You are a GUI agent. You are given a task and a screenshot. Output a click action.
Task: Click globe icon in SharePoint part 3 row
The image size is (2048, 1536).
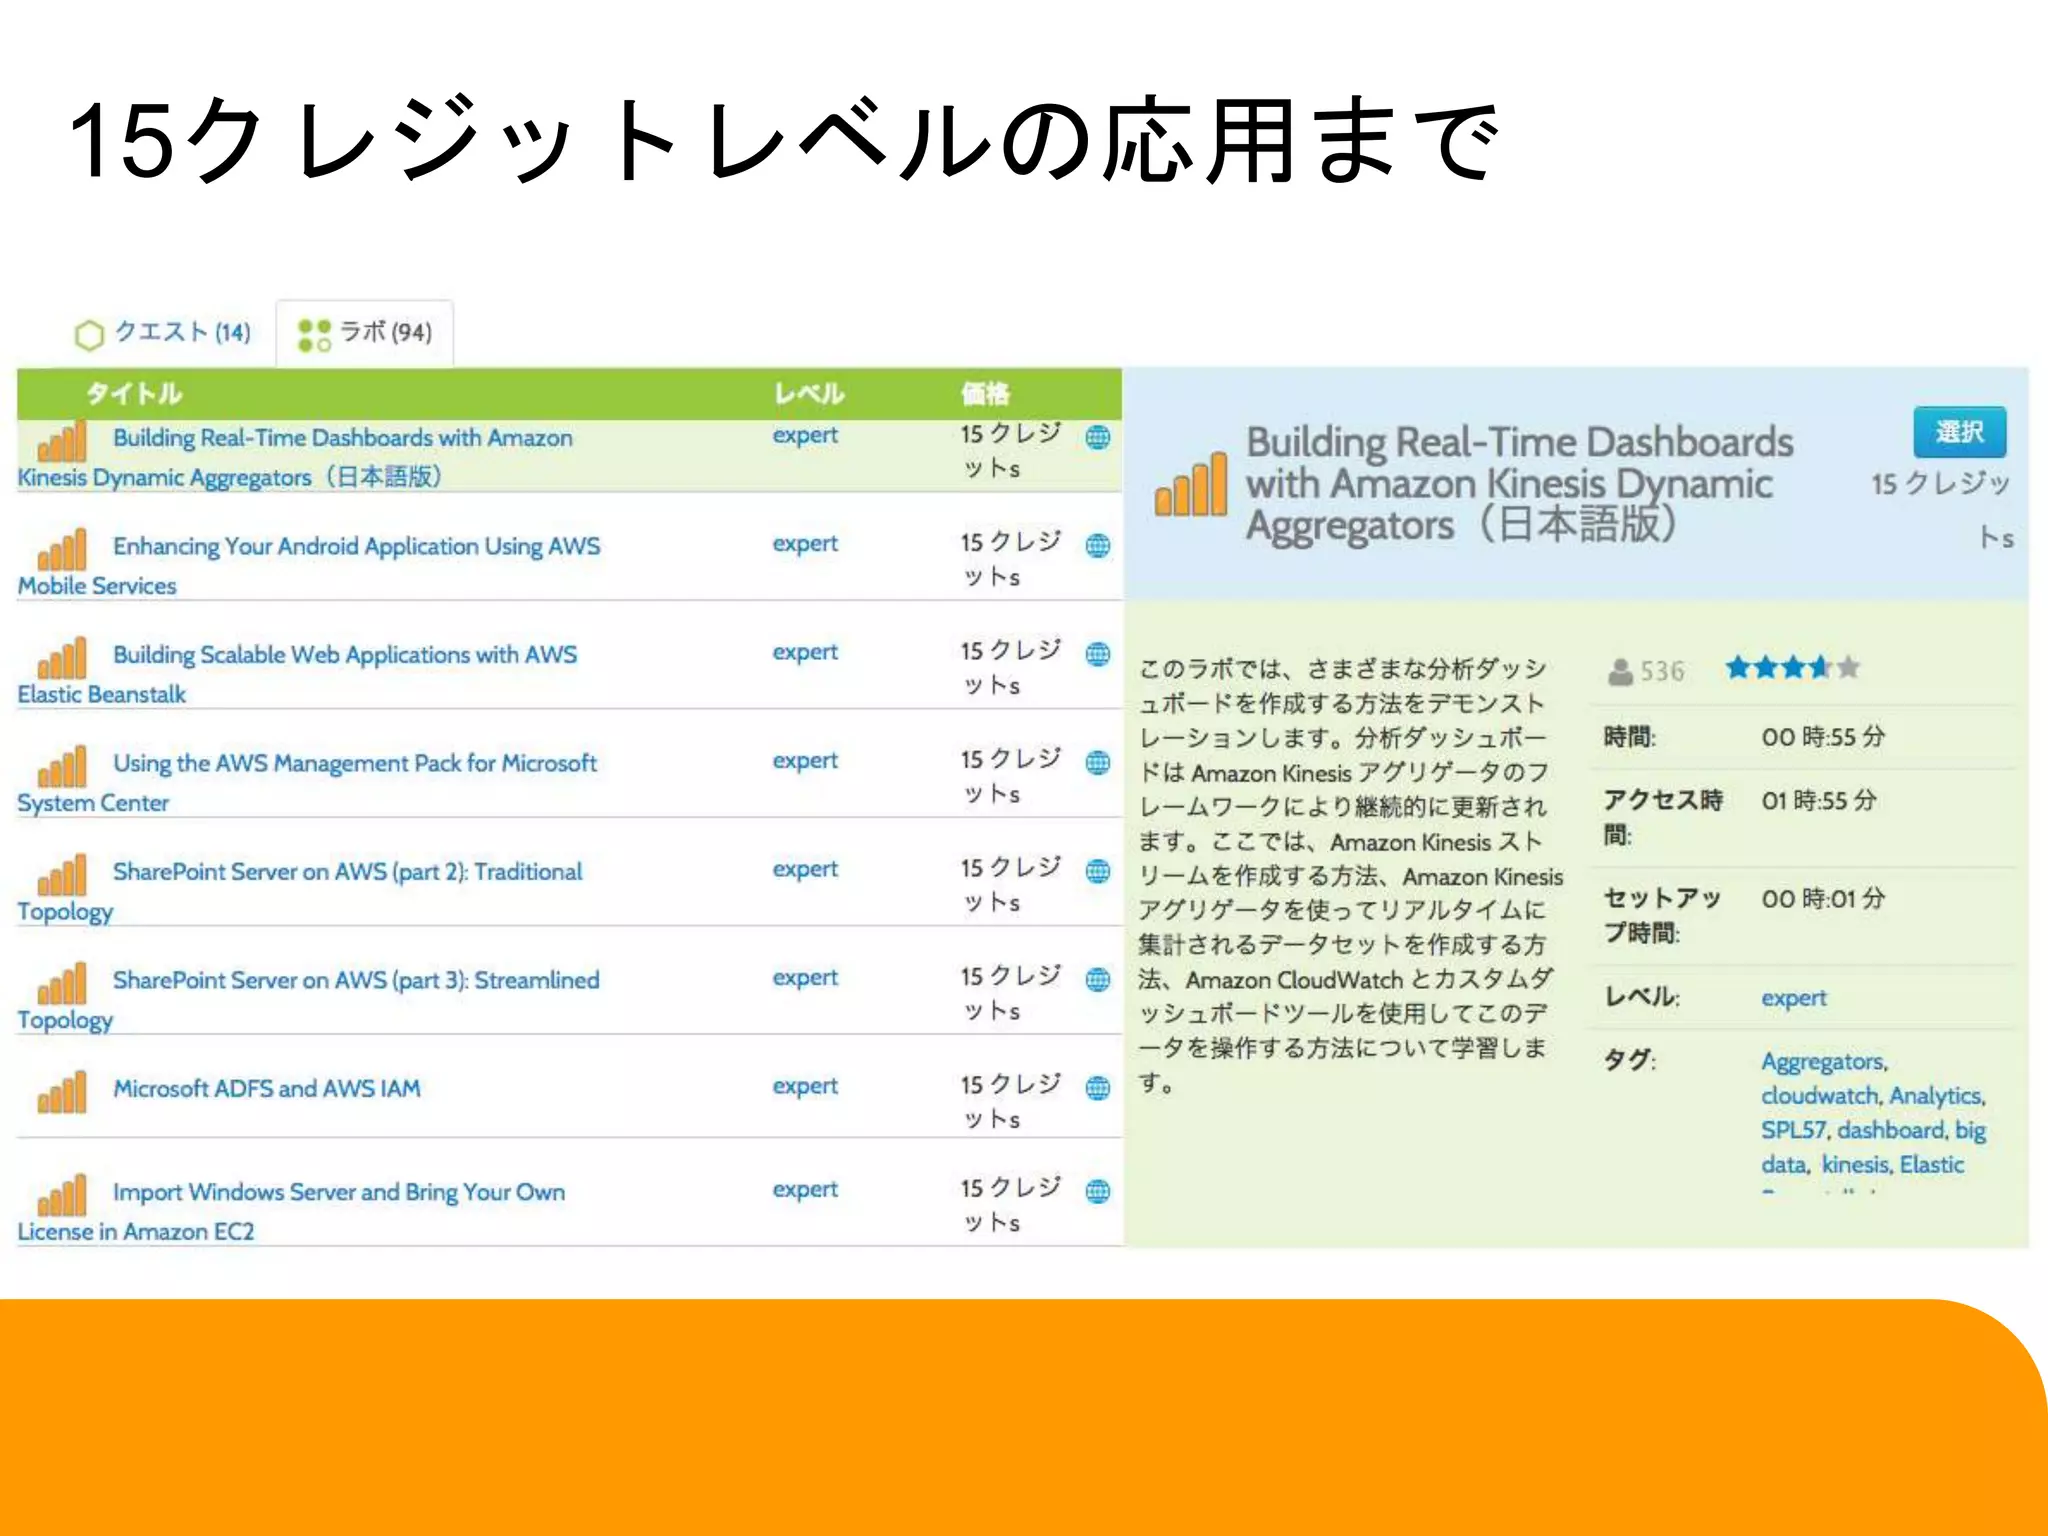pos(1098,979)
